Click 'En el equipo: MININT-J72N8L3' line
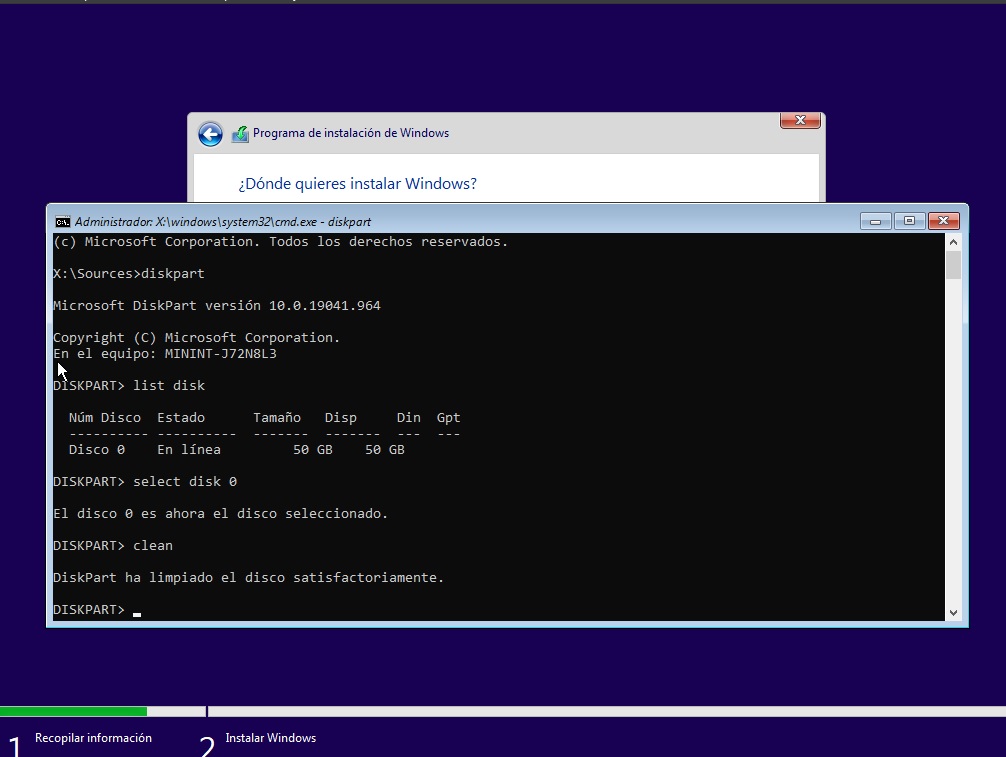 click(165, 354)
